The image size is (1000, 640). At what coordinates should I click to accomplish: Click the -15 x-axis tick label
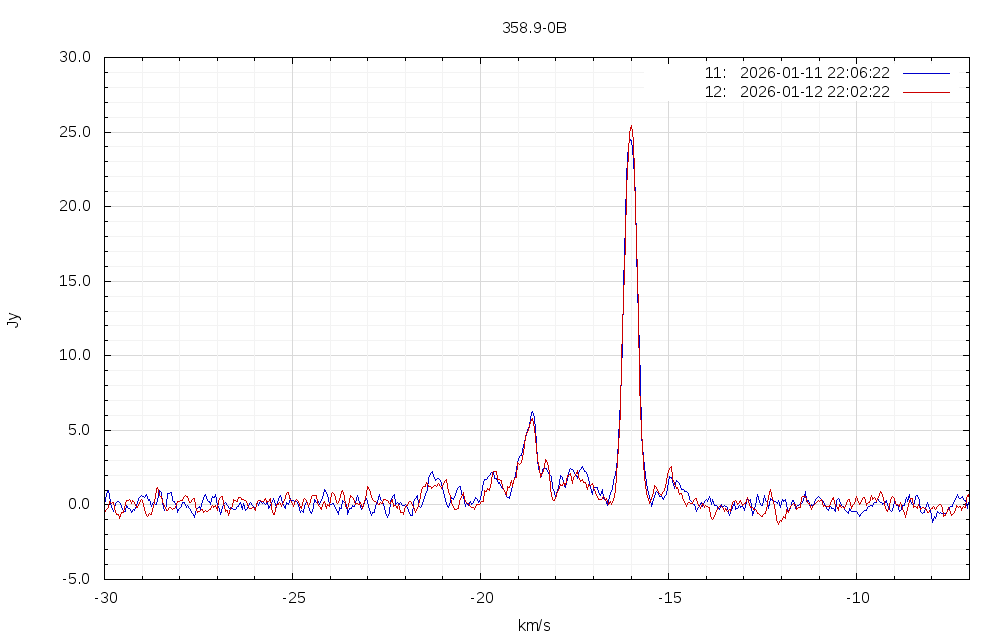click(668, 598)
